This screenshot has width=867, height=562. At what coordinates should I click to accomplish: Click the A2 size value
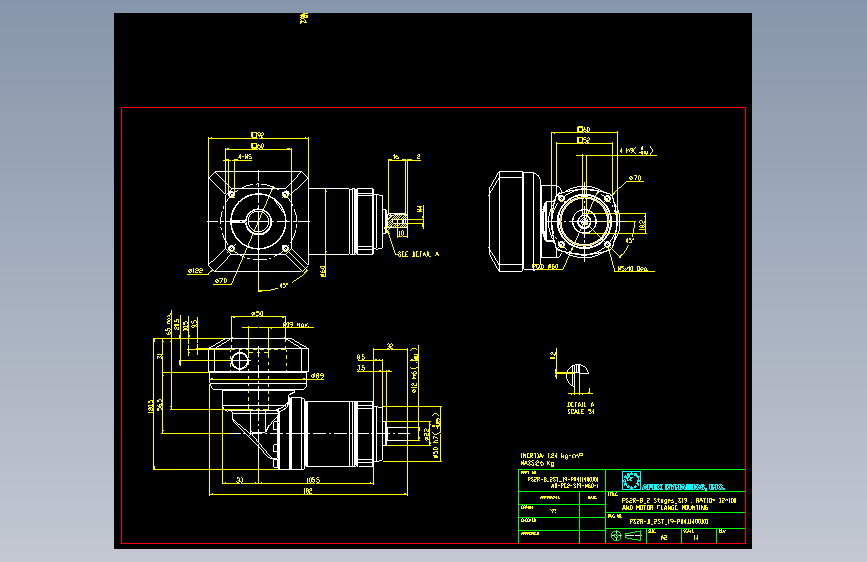[664, 537]
